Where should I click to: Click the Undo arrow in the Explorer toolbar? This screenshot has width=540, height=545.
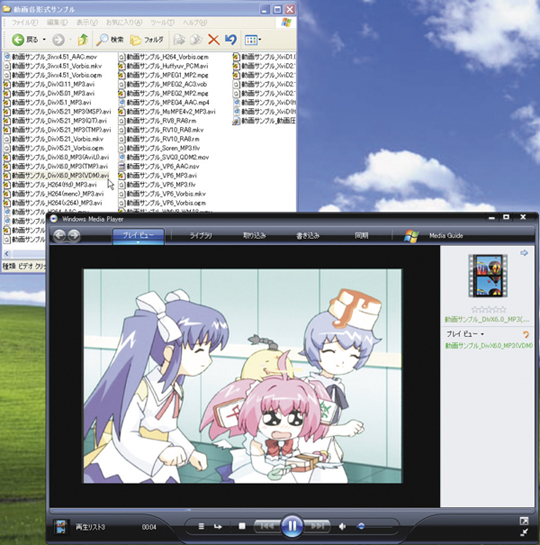pyautogui.click(x=231, y=39)
